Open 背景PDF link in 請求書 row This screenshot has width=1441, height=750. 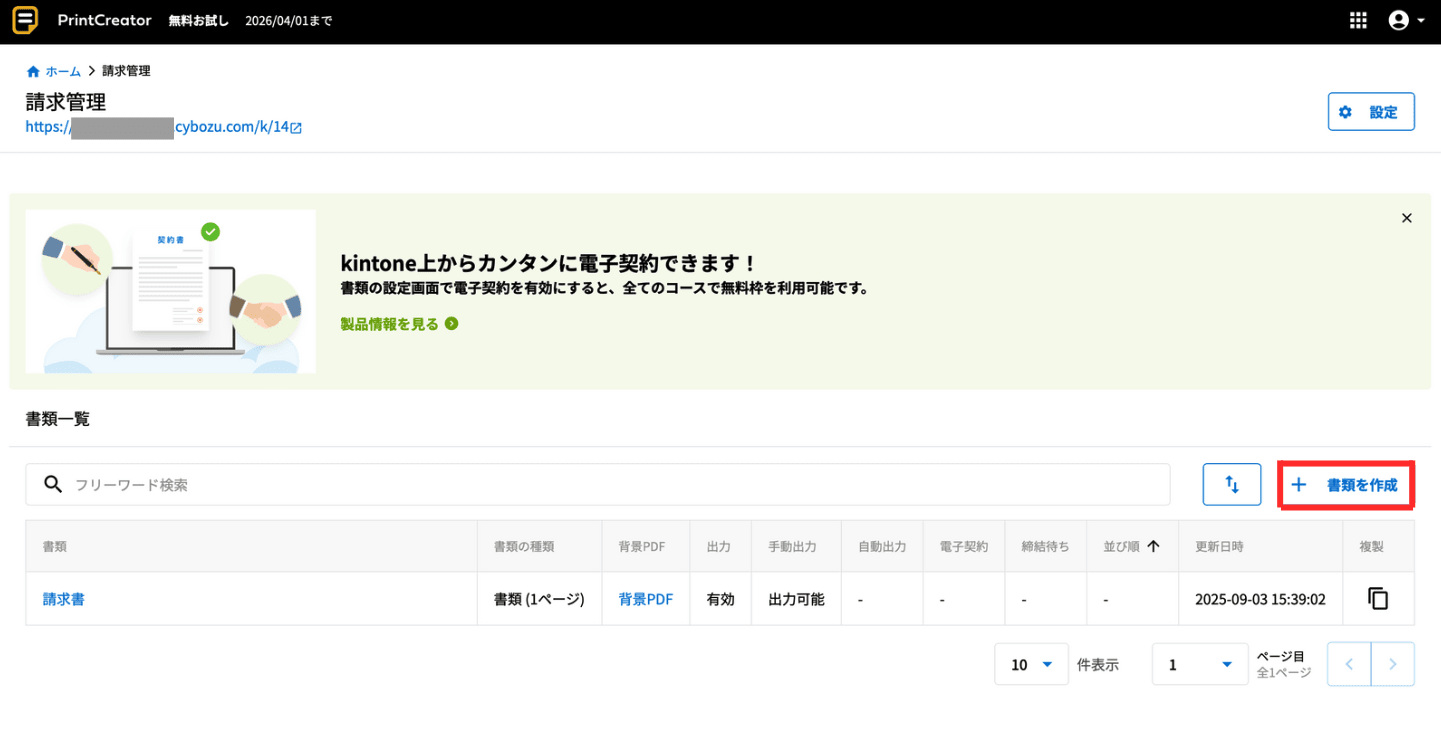click(646, 599)
